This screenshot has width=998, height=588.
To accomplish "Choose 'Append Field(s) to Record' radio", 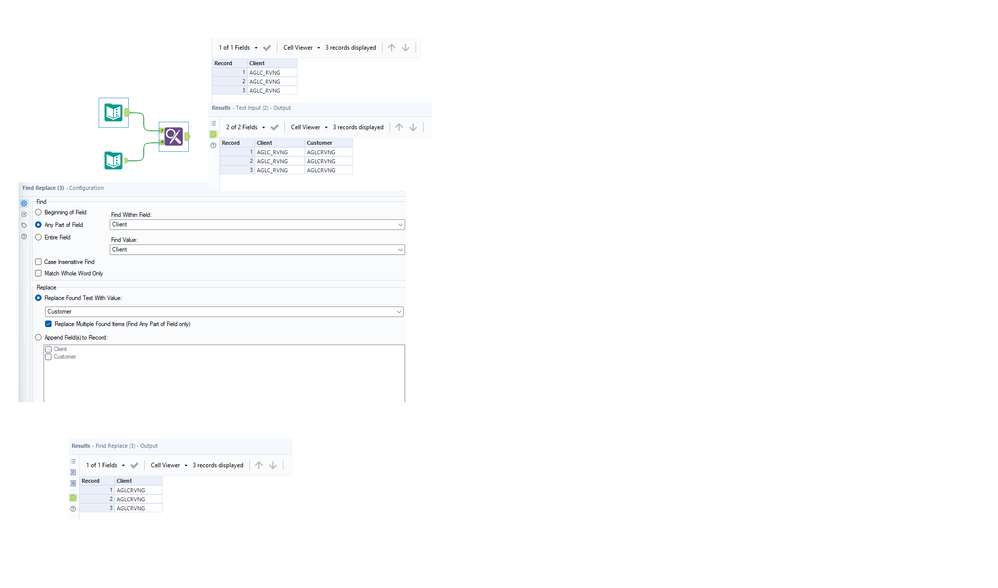I will (x=38, y=337).
